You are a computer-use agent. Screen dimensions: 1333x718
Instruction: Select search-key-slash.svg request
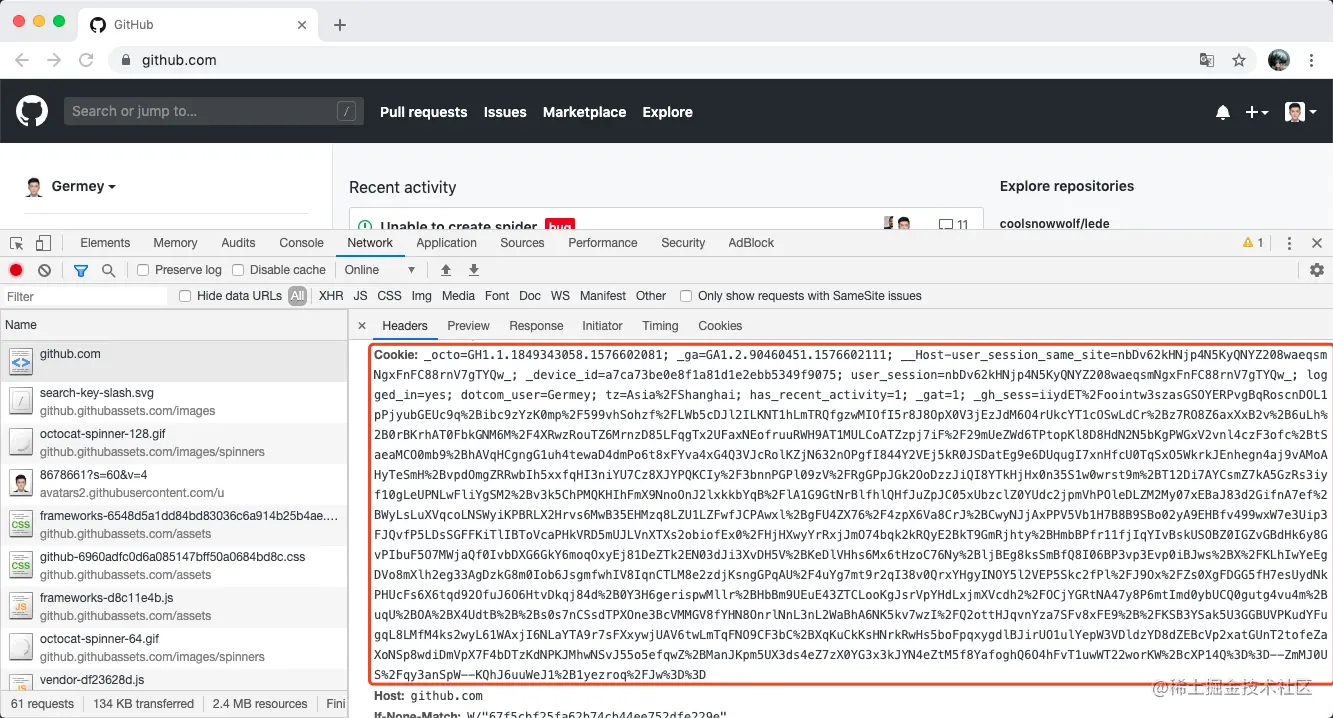point(174,402)
